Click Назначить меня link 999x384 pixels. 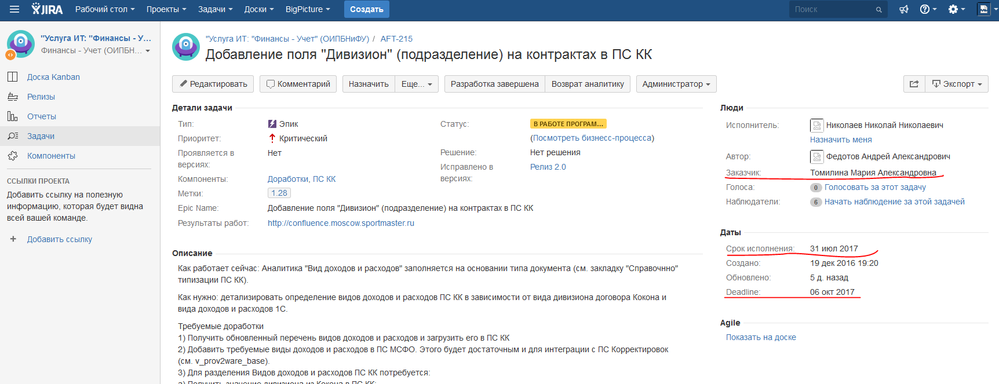tap(841, 139)
